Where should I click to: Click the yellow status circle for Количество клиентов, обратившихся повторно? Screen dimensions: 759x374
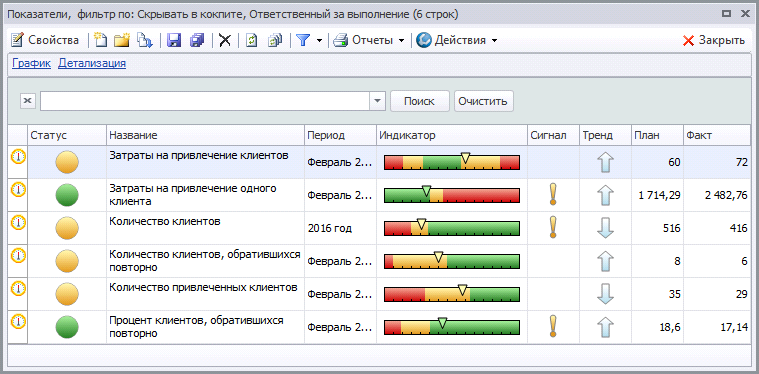click(x=67, y=261)
